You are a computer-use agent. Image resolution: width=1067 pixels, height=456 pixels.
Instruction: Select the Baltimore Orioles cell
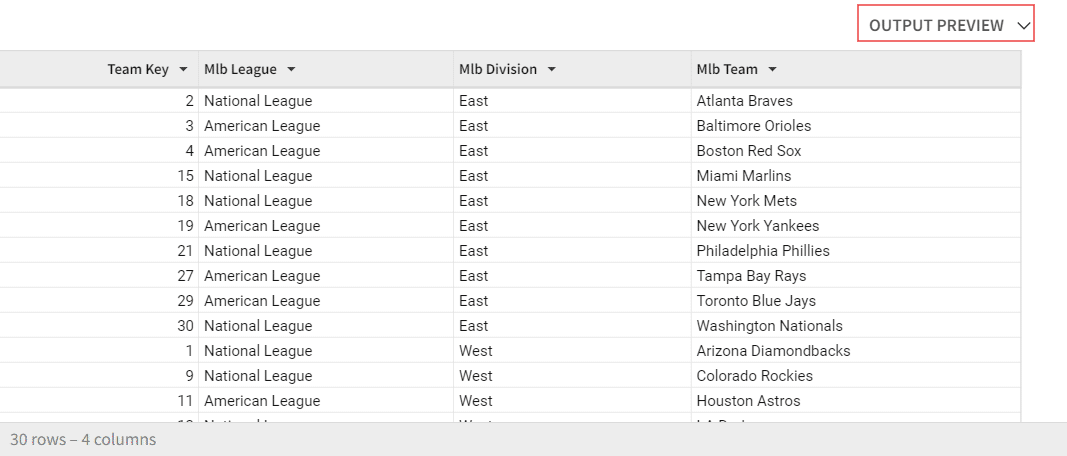[x=753, y=126]
